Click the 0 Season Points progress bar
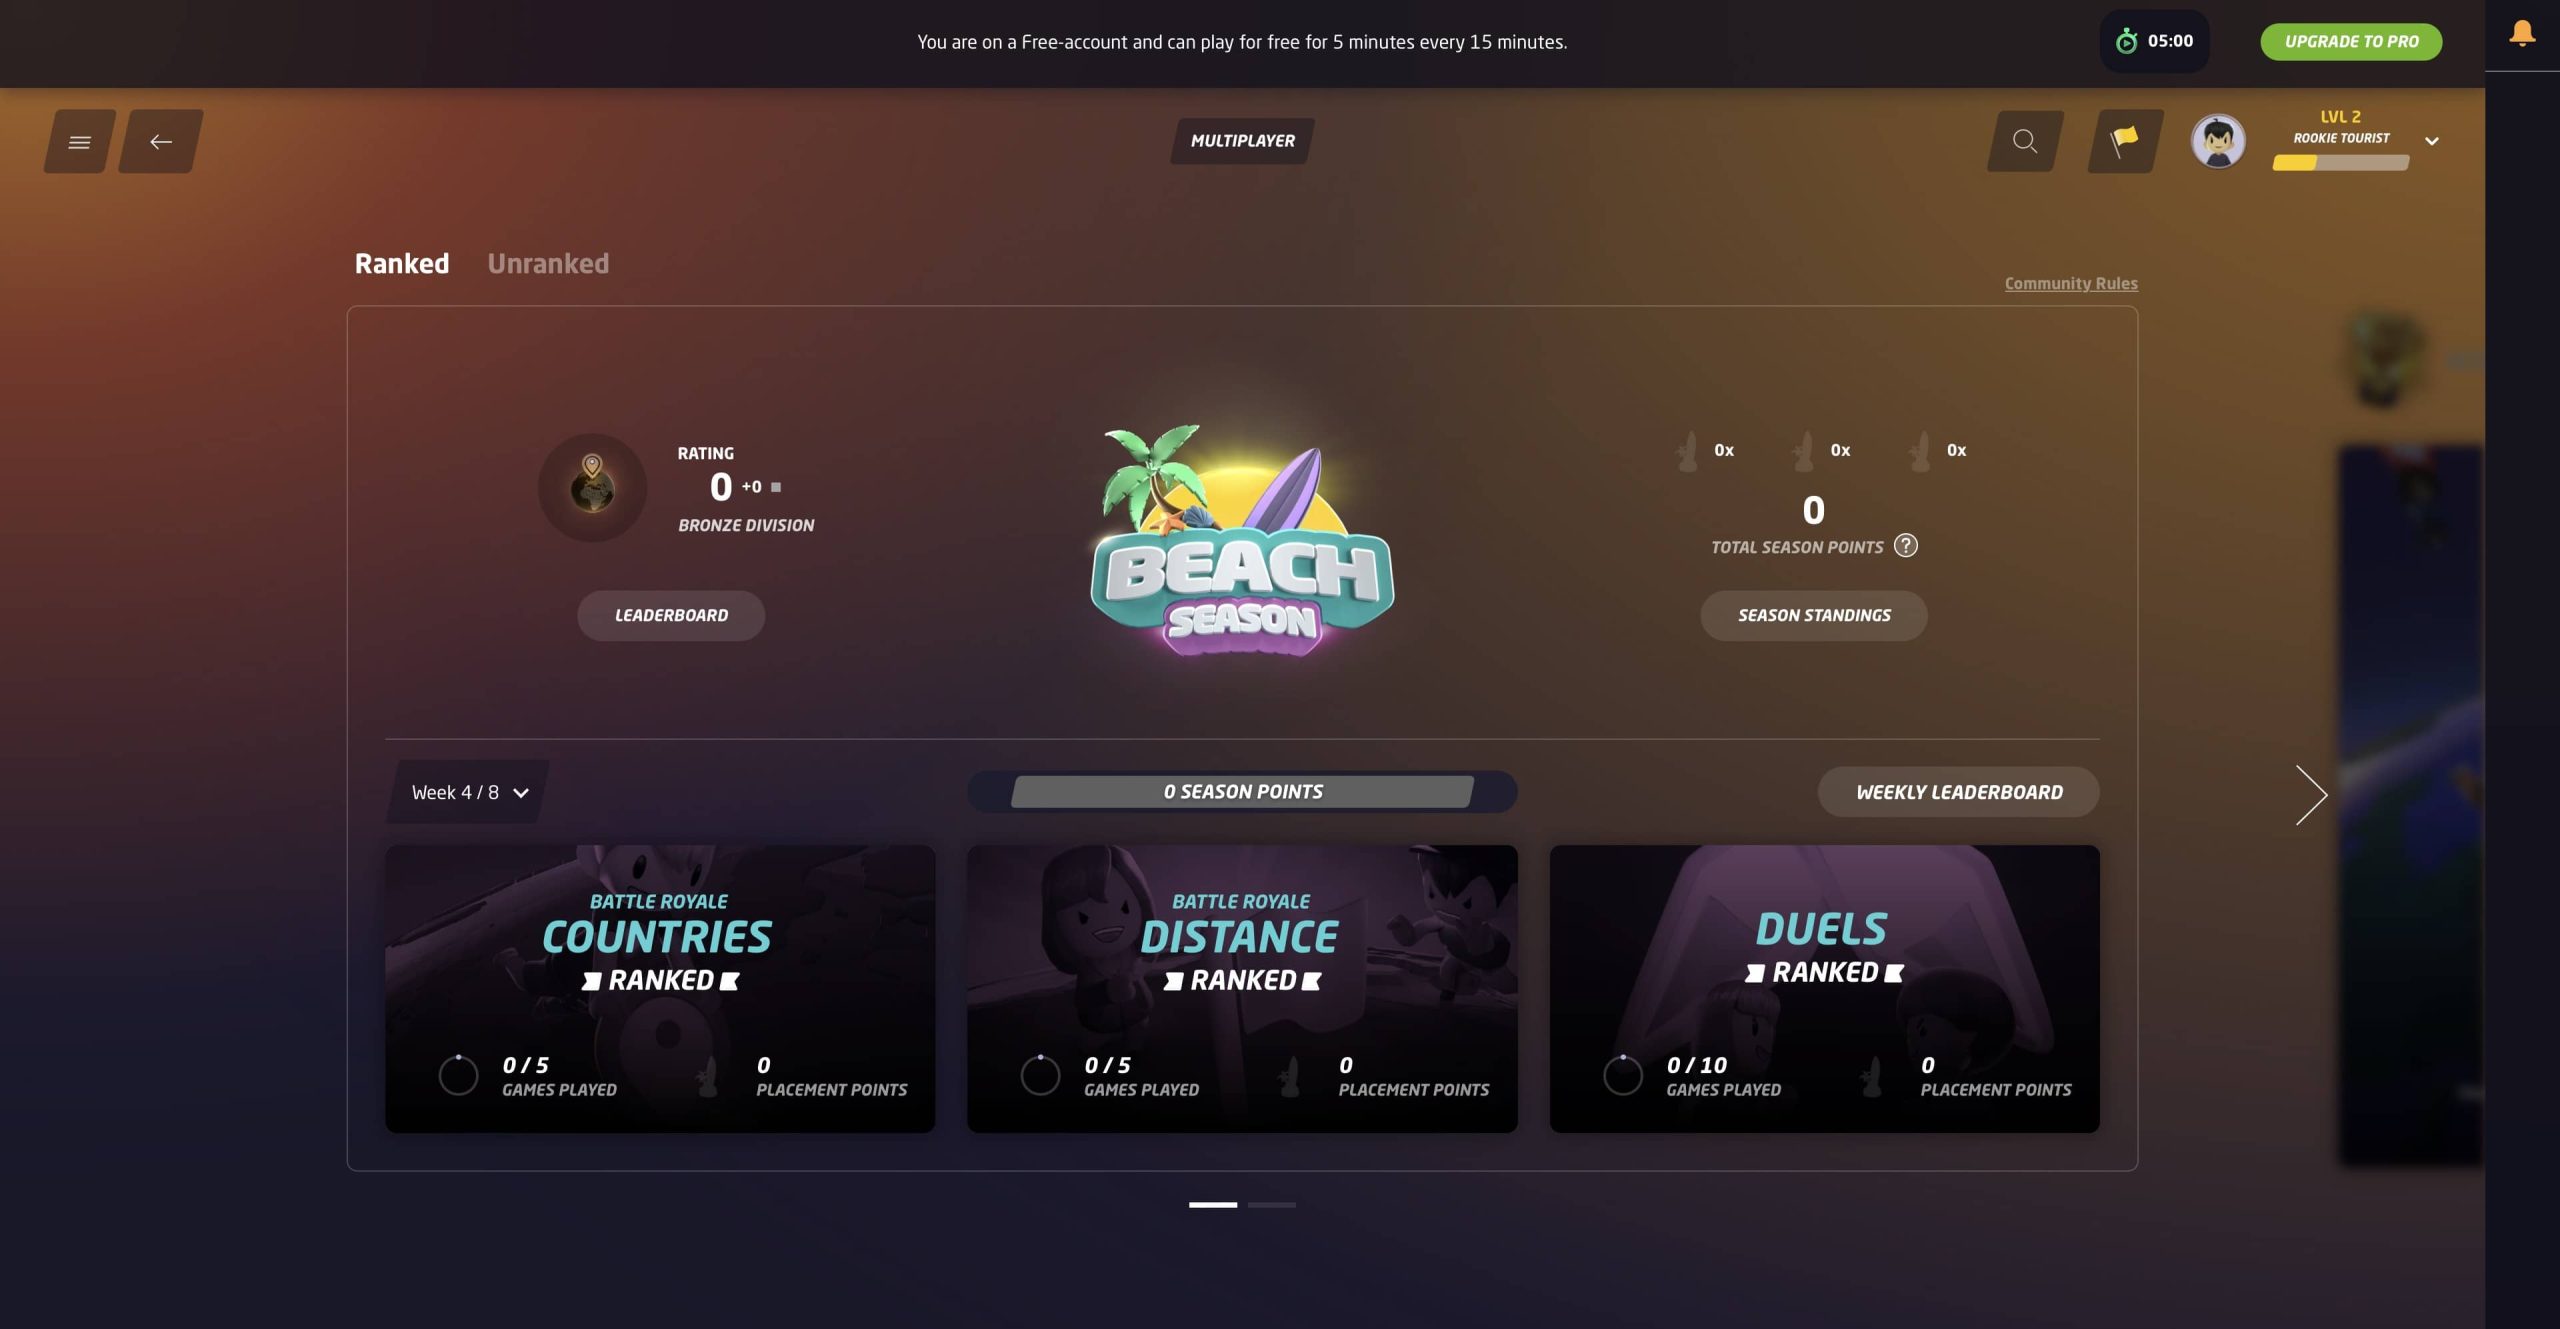 pyautogui.click(x=1242, y=792)
